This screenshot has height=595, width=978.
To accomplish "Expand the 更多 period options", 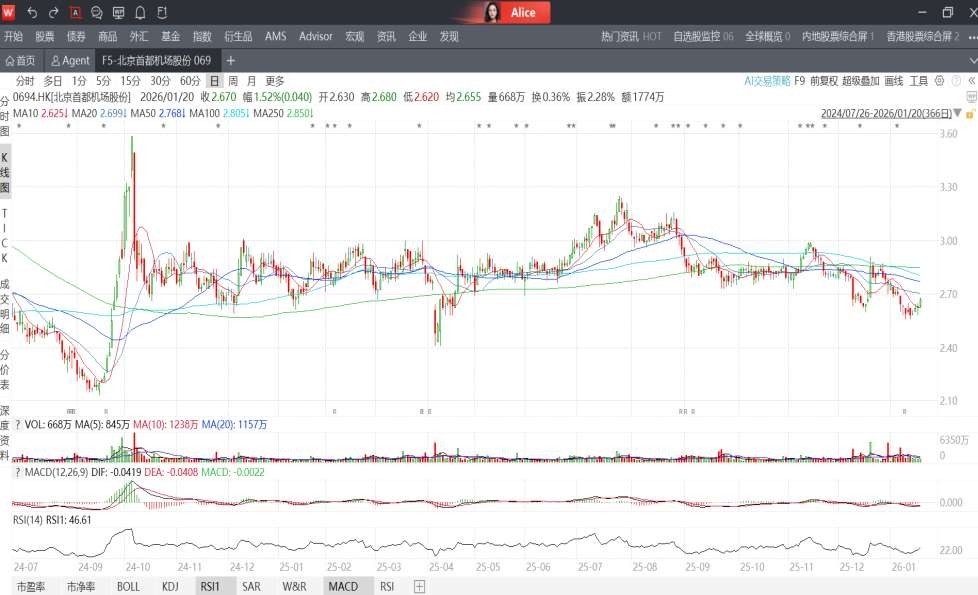I will pyautogui.click(x=275, y=81).
